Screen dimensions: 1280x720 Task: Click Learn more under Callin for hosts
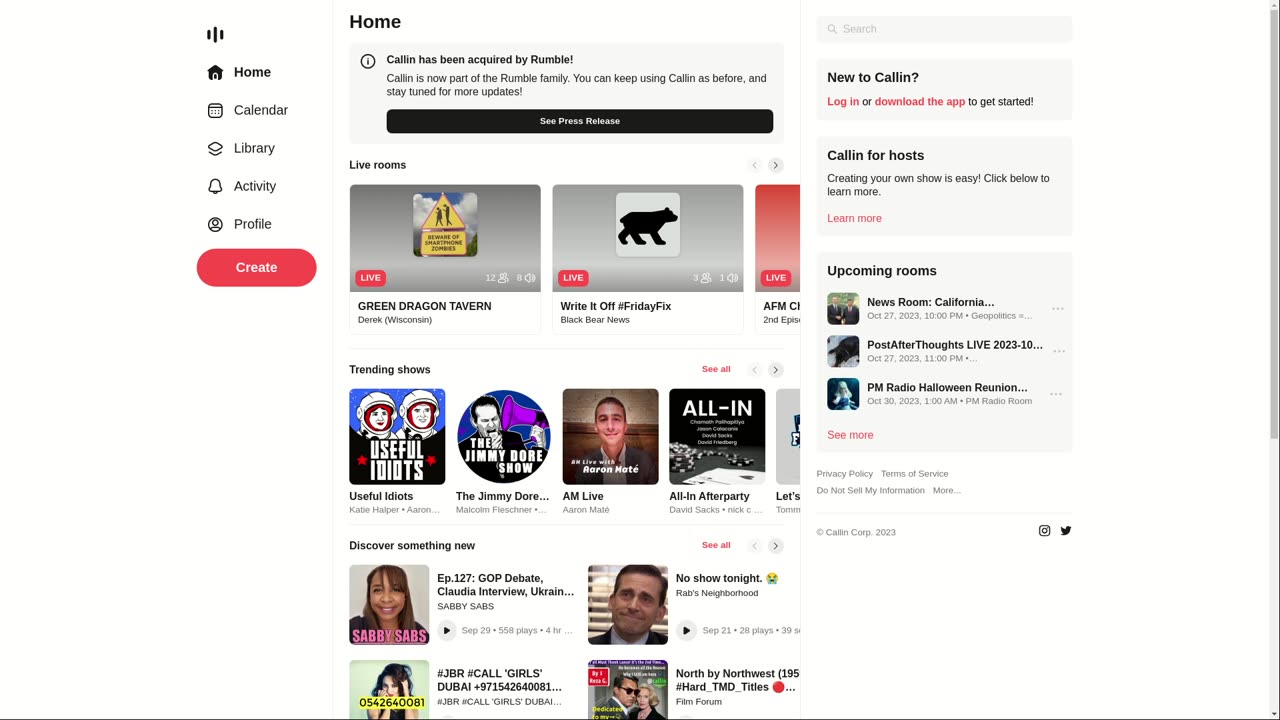[854, 219]
